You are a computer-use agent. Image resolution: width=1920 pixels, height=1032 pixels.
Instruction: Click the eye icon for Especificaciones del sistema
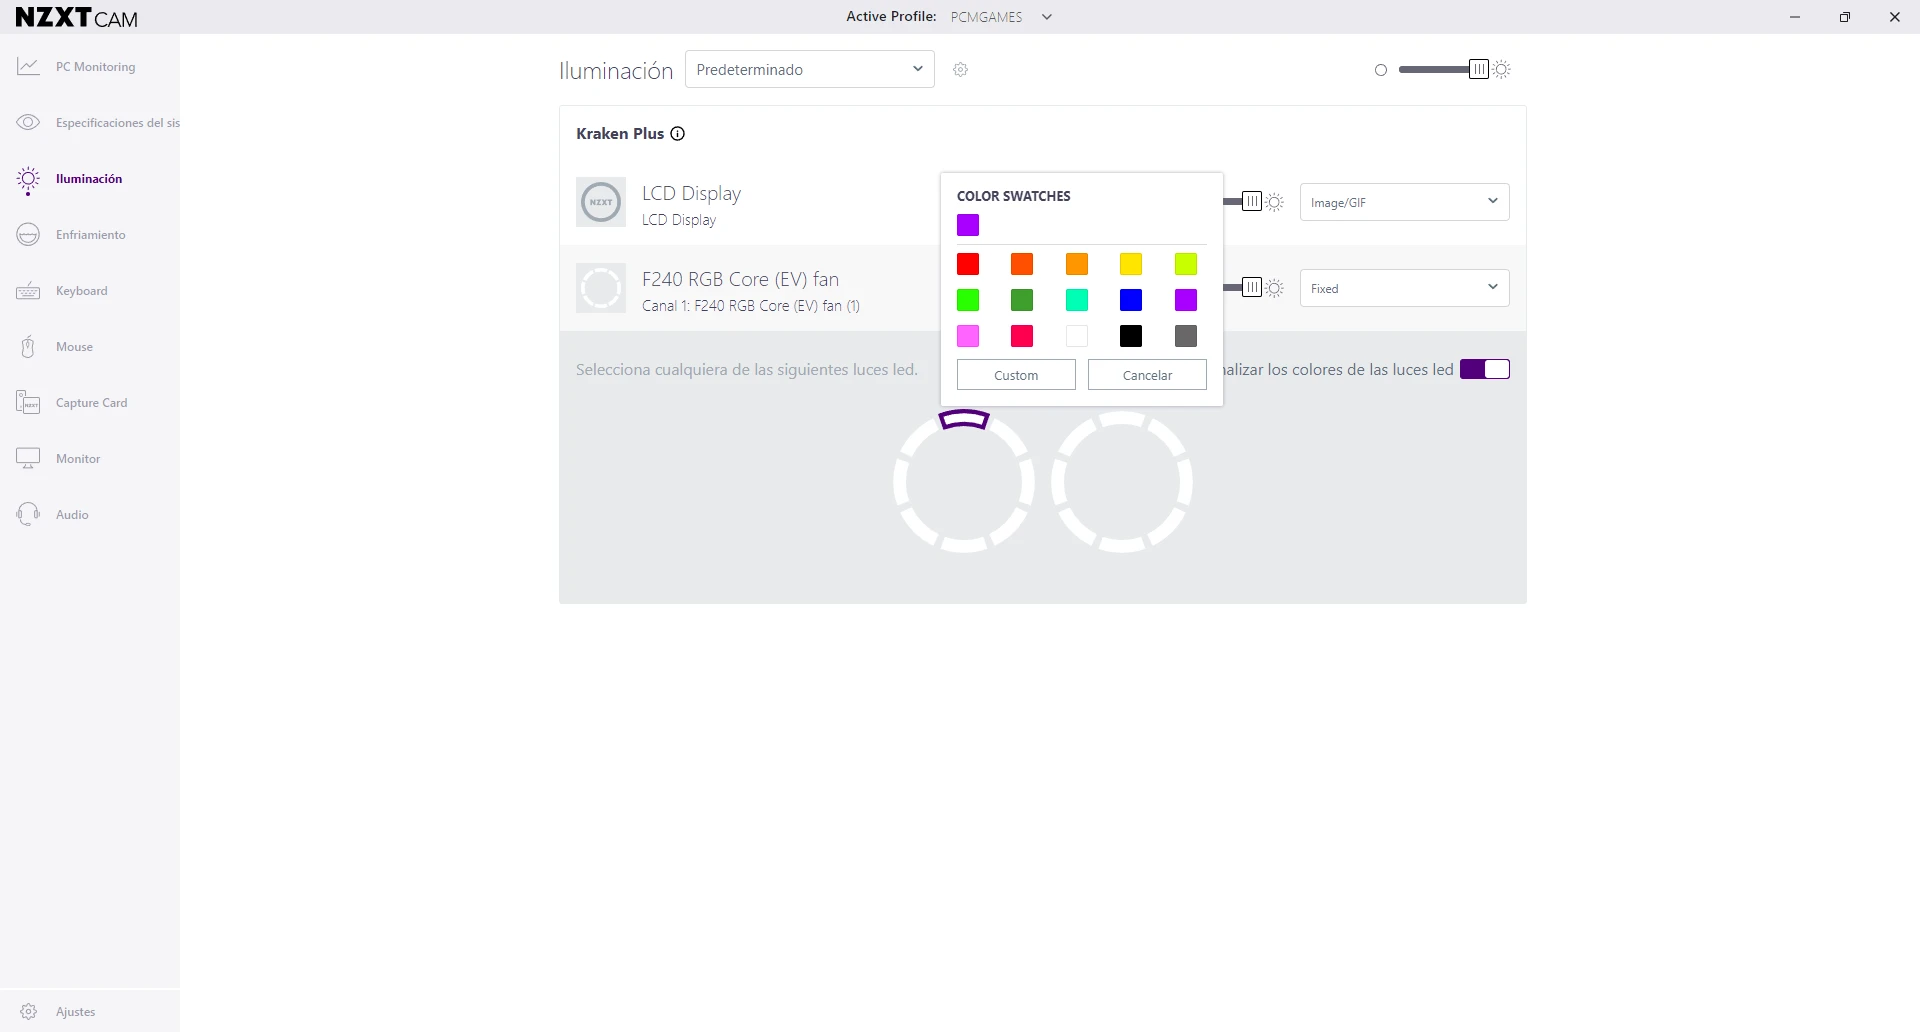click(28, 122)
